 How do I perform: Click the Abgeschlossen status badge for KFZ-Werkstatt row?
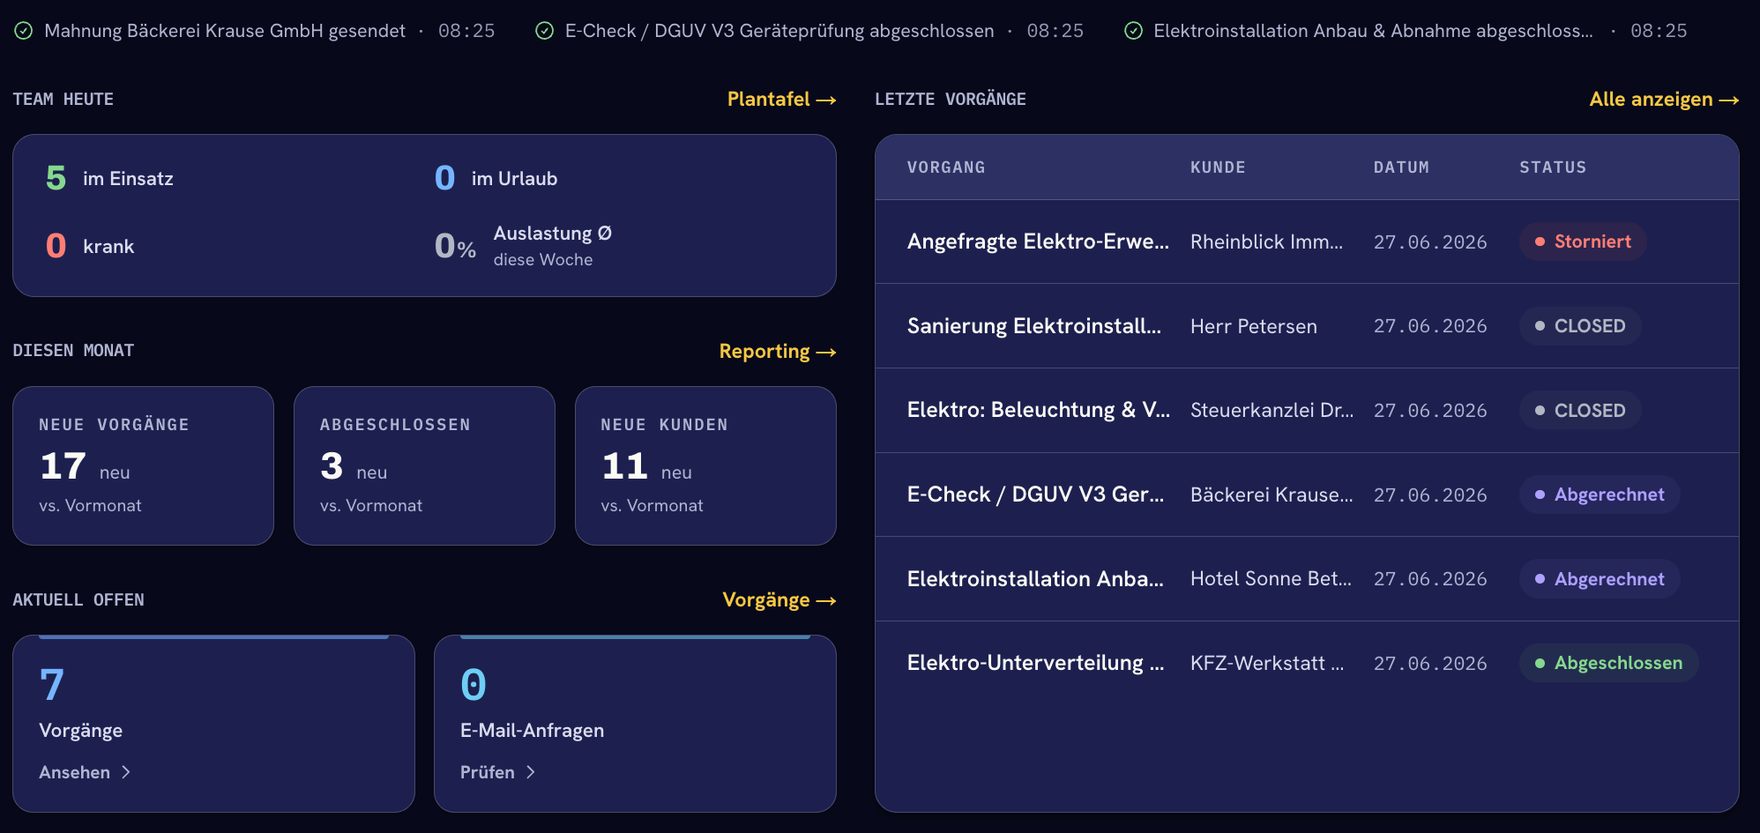[1609, 663]
